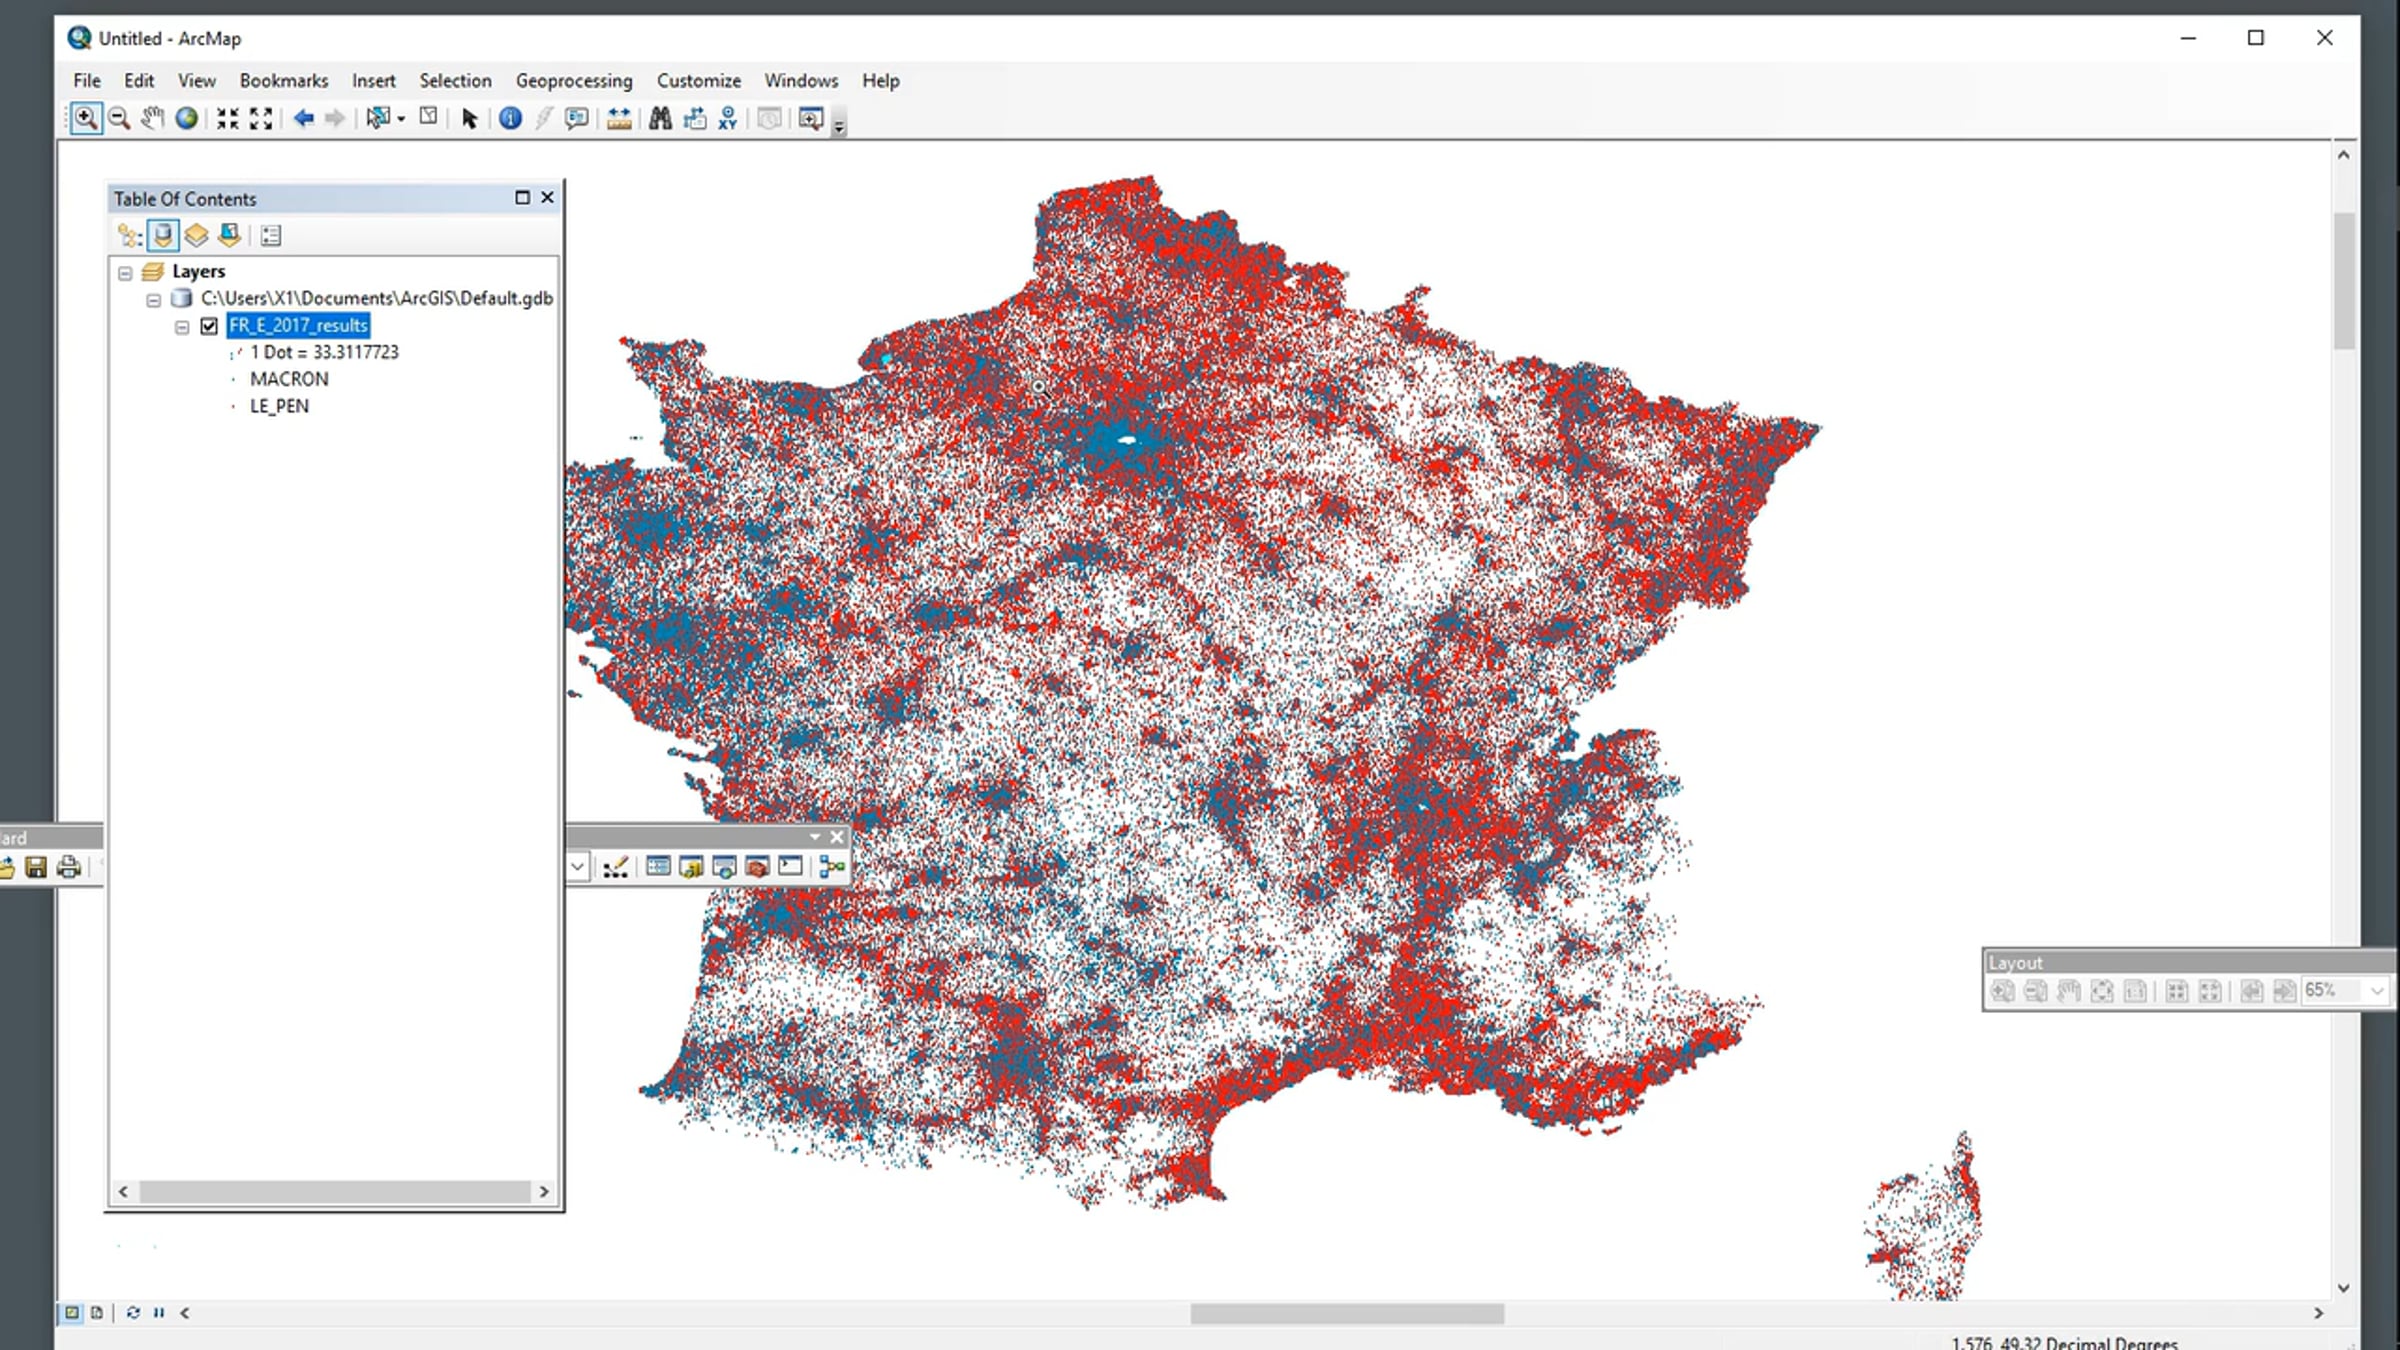Click the Go To XY tool
Screen dimensions: 2400x1350
click(x=728, y=119)
